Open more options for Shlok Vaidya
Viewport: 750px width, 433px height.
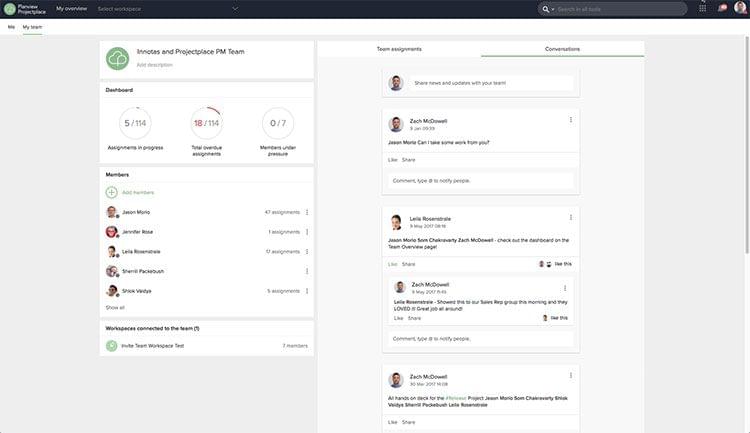click(x=307, y=291)
